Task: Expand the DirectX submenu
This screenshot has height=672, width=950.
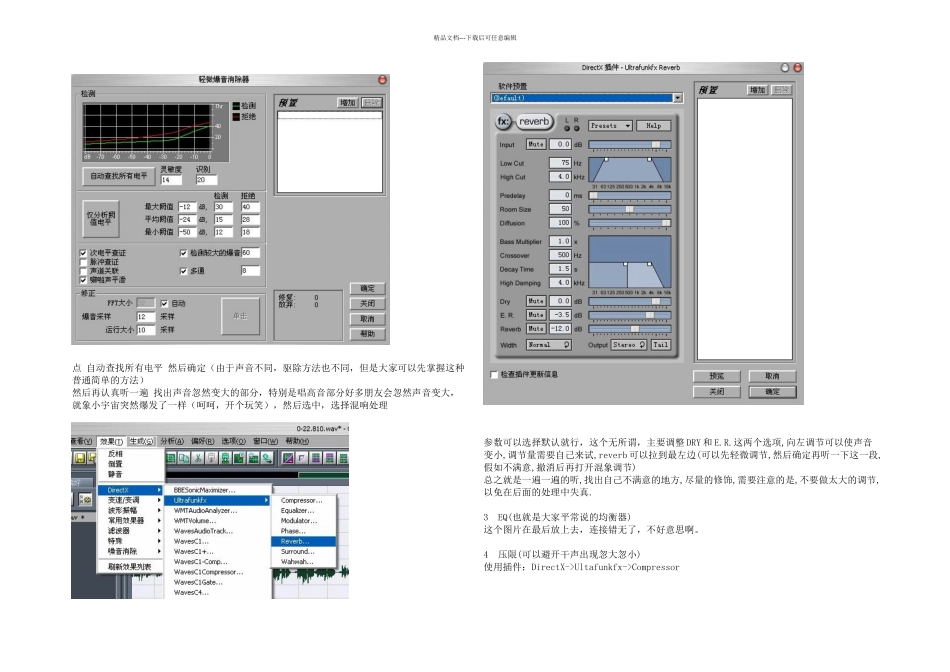Action: 130,490
